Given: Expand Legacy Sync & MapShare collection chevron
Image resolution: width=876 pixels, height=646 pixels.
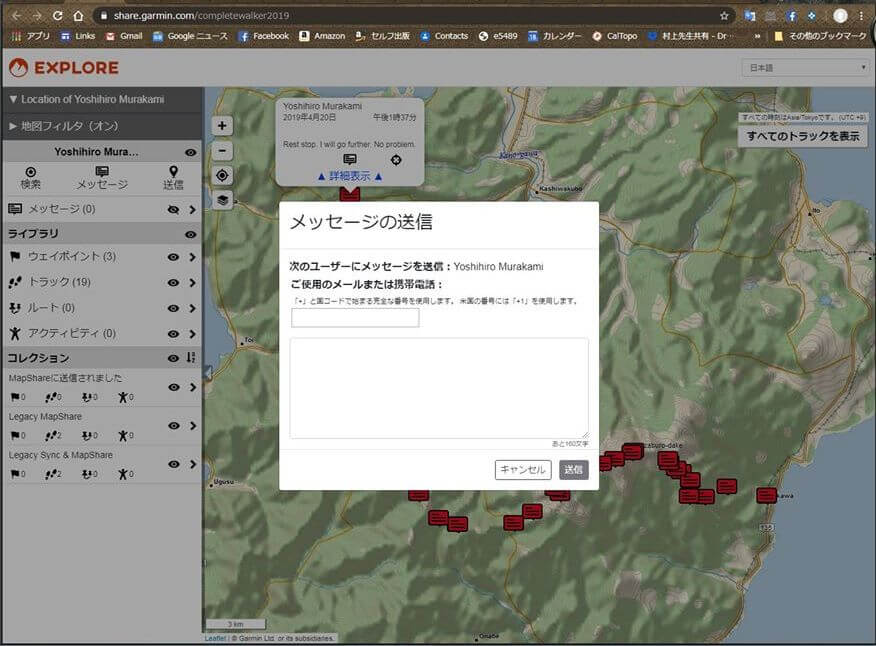Looking at the screenshot, I should point(193,464).
